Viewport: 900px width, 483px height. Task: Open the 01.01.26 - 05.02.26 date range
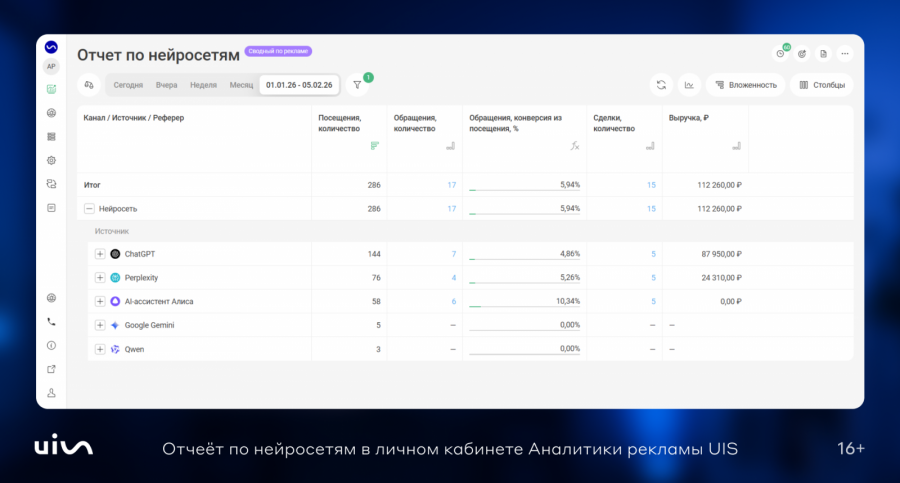[x=299, y=85]
